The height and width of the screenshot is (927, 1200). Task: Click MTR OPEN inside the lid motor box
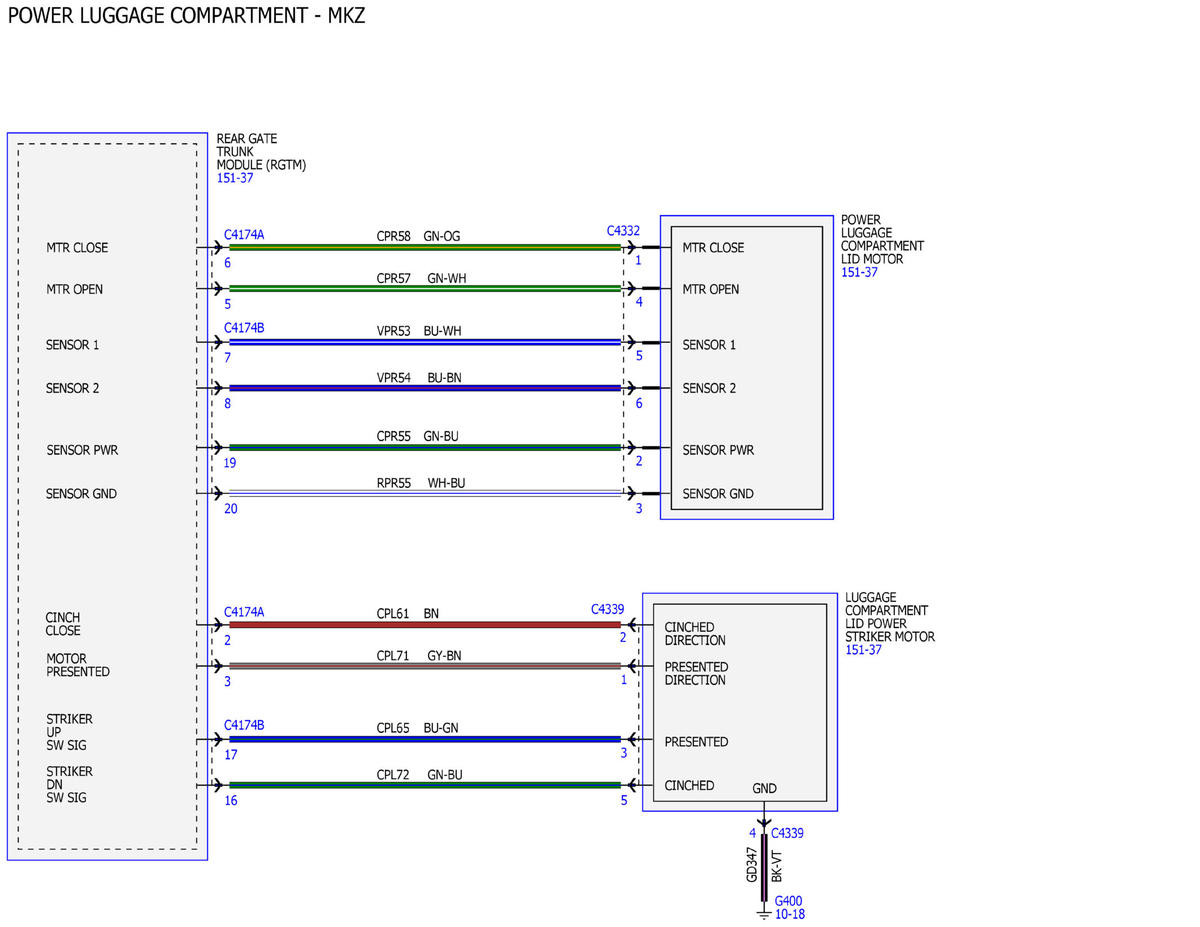coord(711,290)
